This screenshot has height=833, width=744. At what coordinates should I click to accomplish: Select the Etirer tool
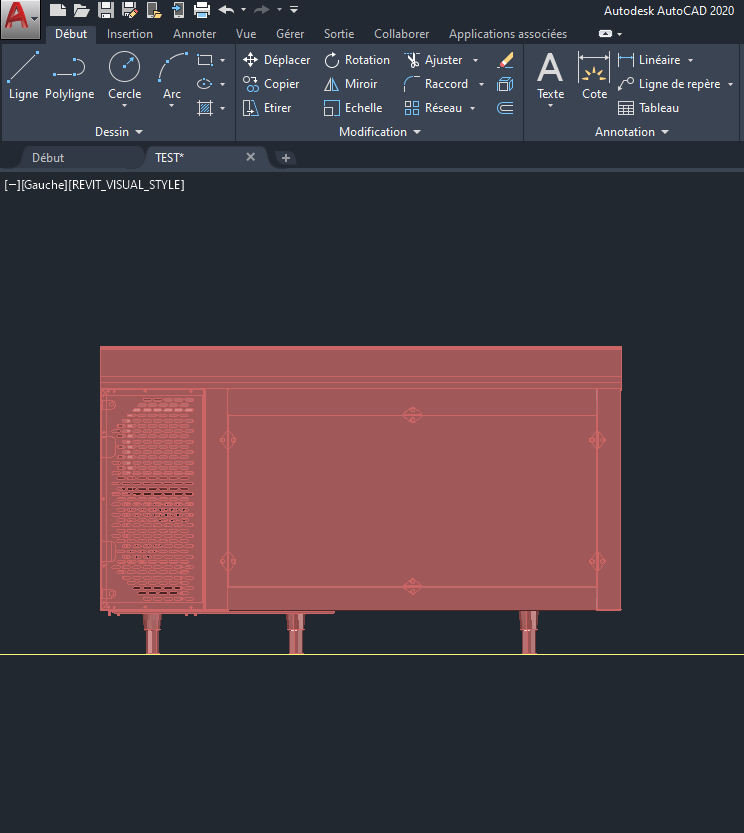267,108
